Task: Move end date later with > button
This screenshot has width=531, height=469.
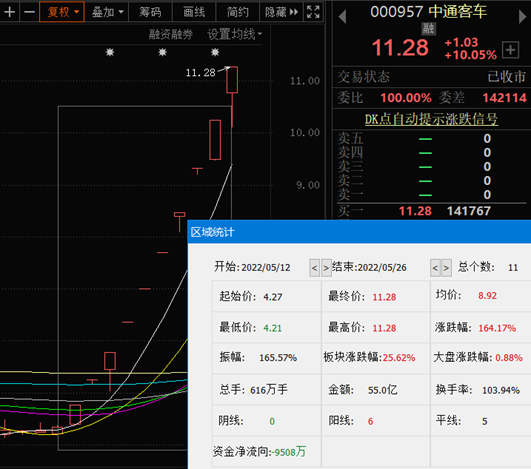Action: pyautogui.click(x=446, y=268)
